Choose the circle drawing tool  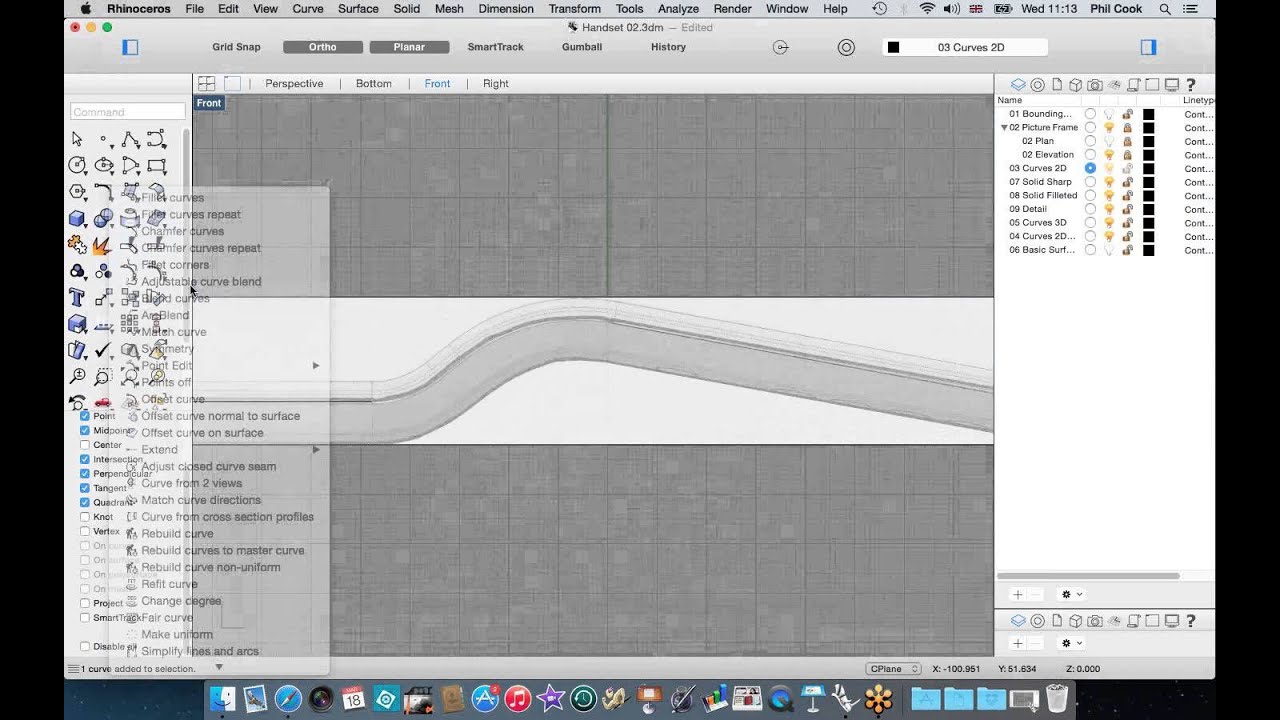(x=77, y=165)
